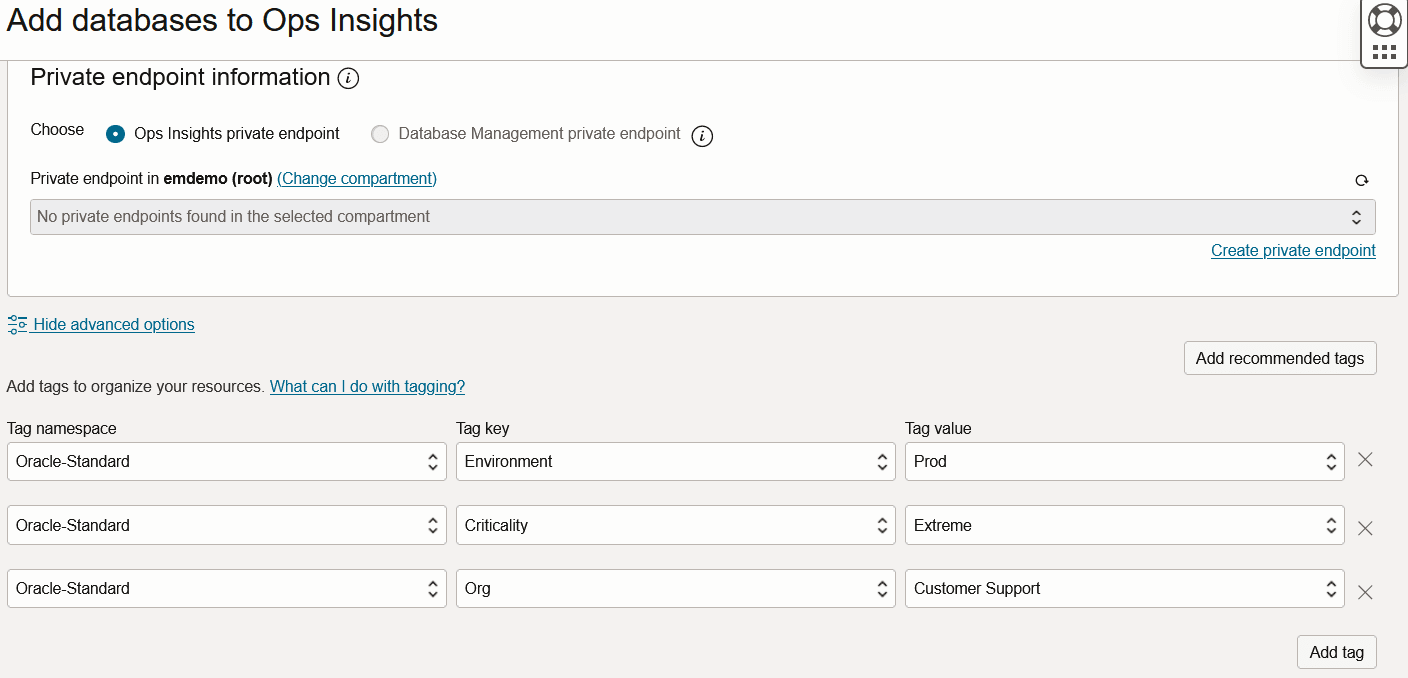Remove the Criticality tag row
This screenshot has width=1408, height=678.
(1365, 528)
